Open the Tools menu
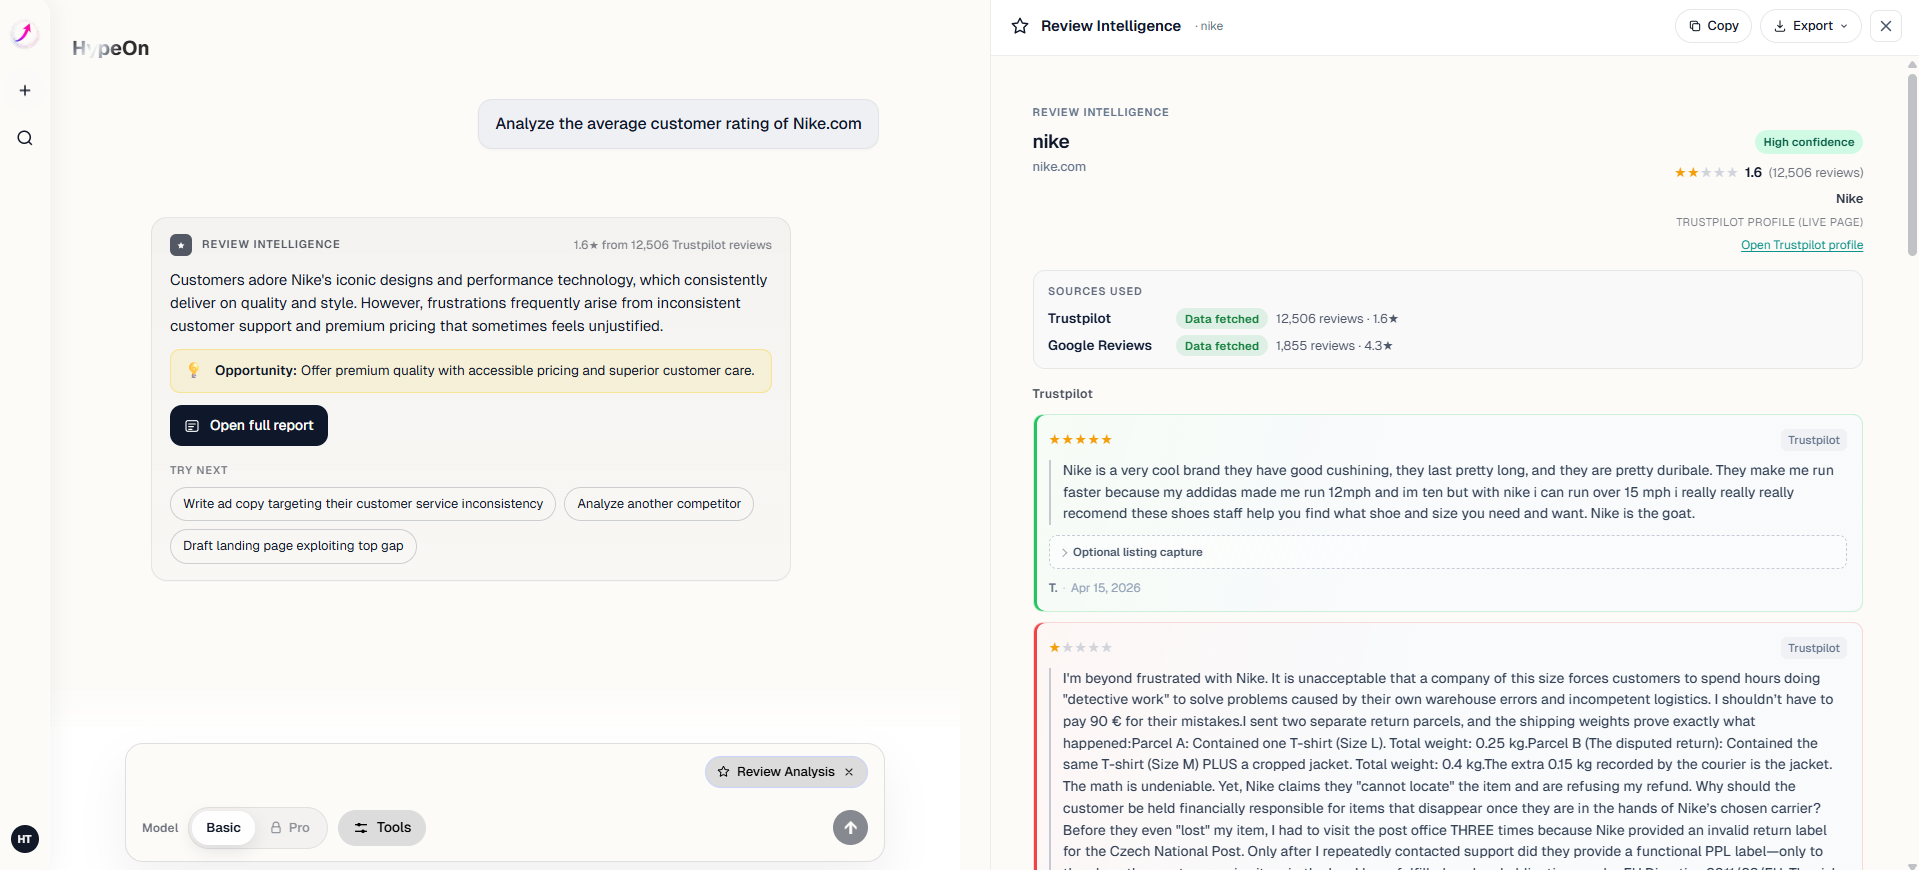This screenshot has width=1919, height=870. (382, 828)
